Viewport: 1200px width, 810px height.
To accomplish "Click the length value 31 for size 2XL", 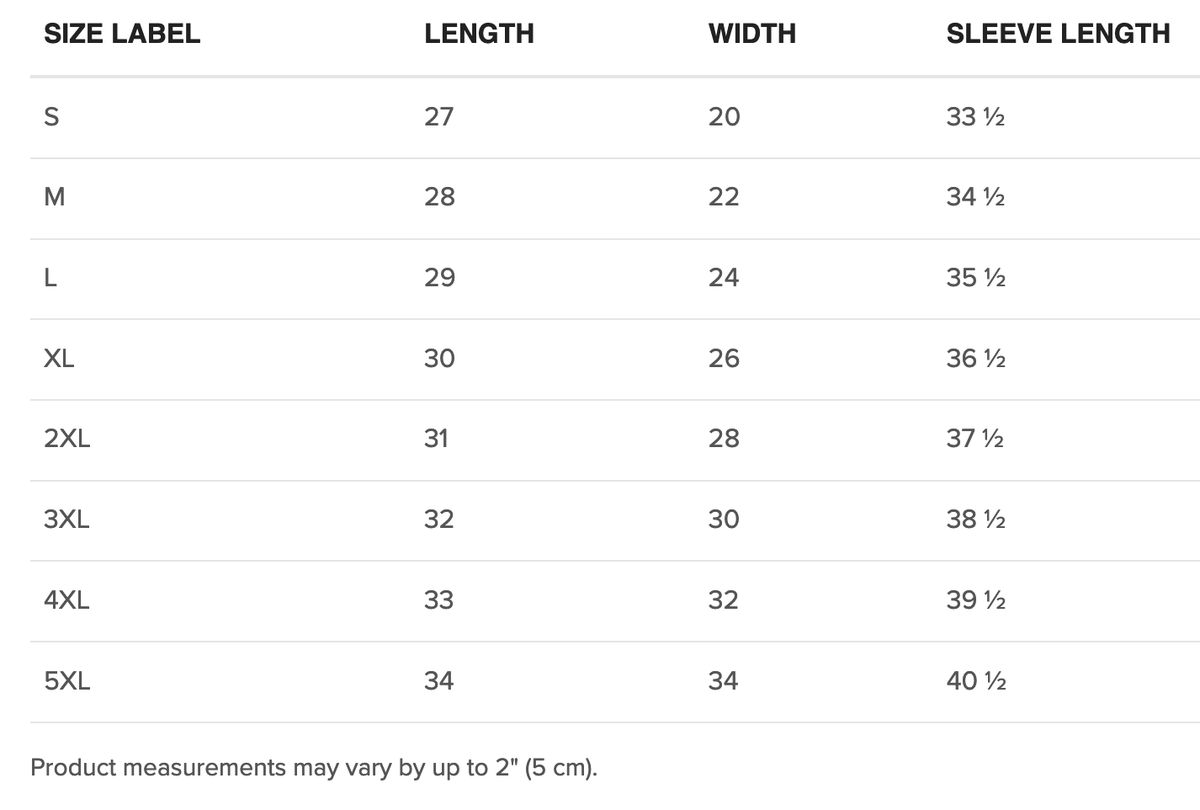I will (x=436, y=439).
